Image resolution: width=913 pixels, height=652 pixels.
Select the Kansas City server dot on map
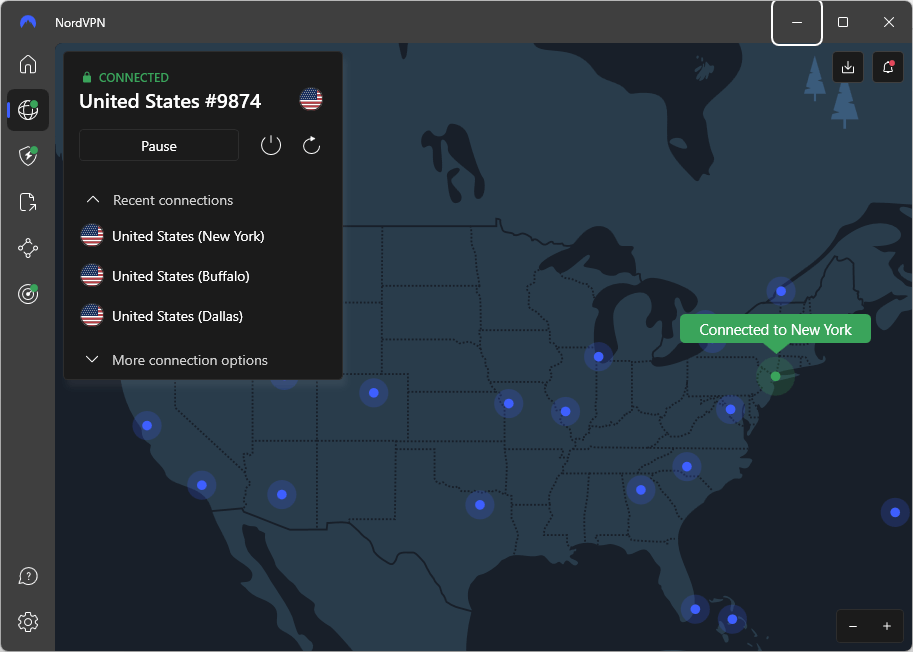coord(508,403)
